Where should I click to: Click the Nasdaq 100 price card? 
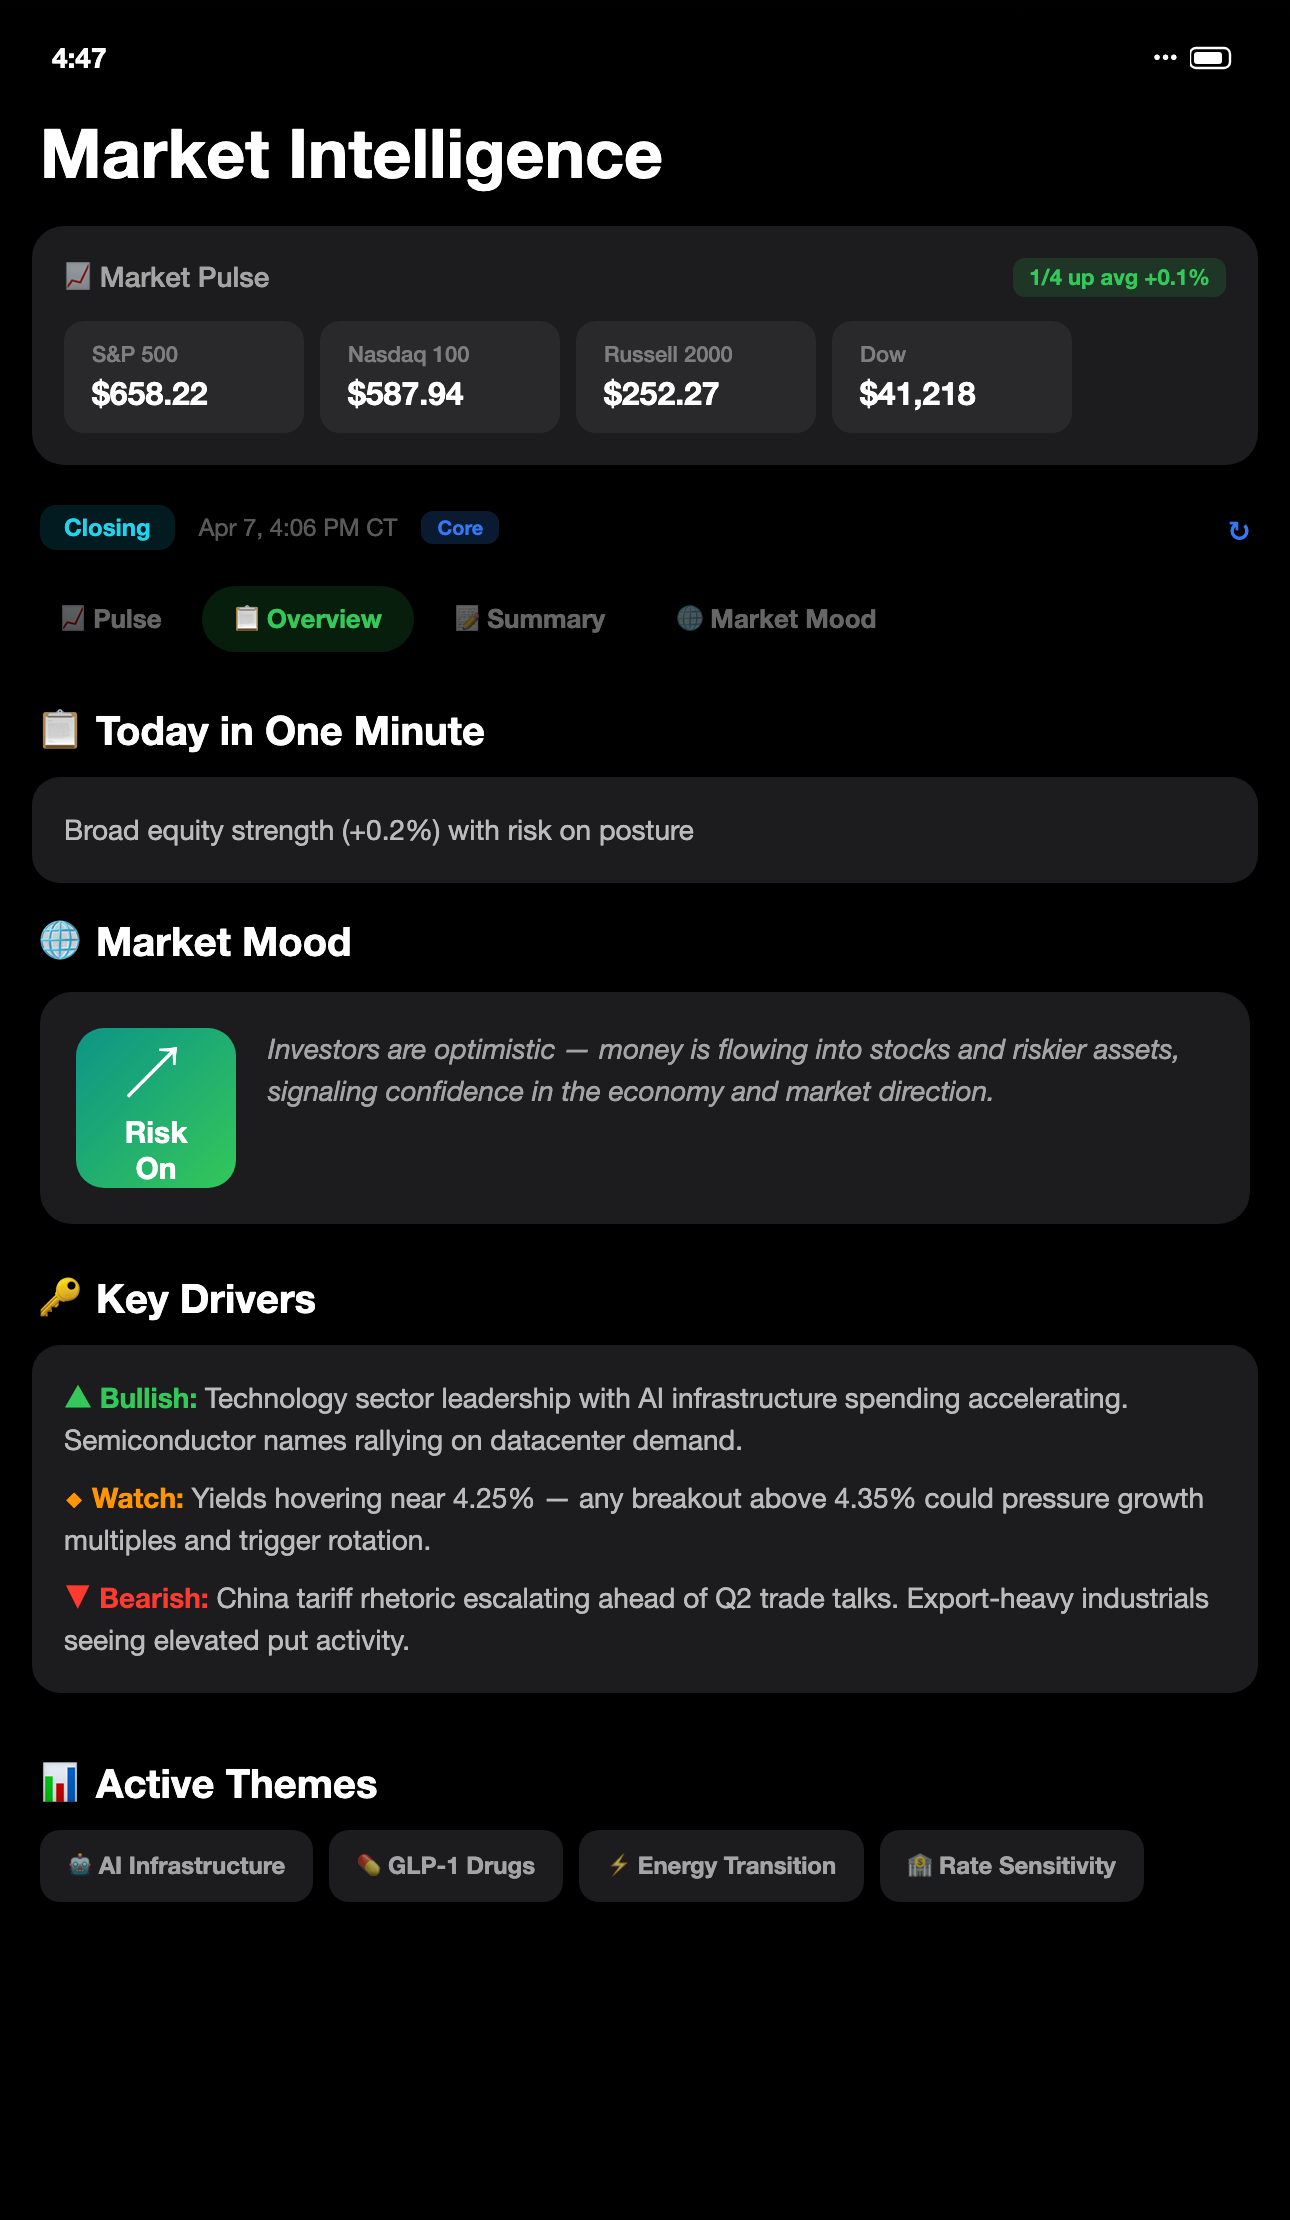click(439, 376)
